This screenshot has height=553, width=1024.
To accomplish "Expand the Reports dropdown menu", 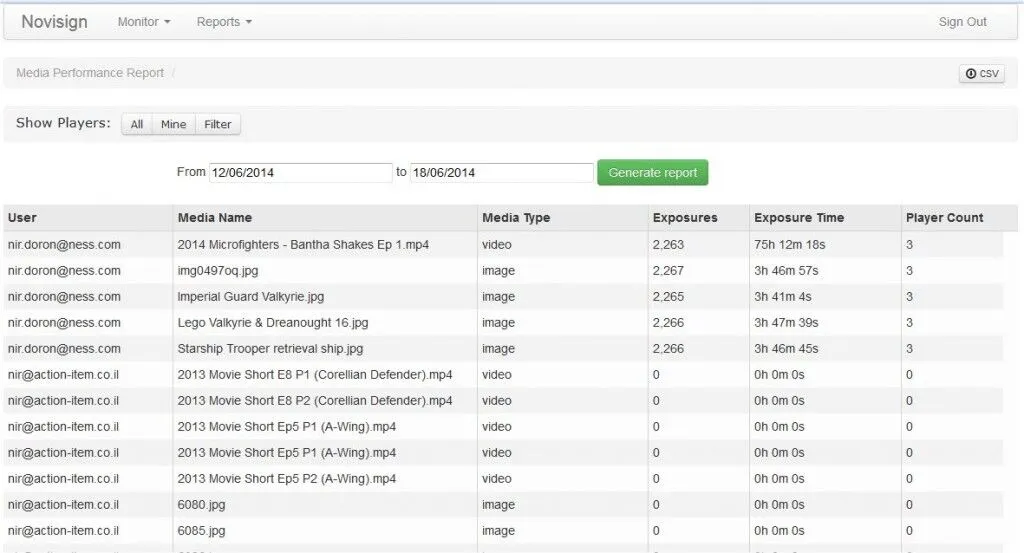I will (224, 22).
